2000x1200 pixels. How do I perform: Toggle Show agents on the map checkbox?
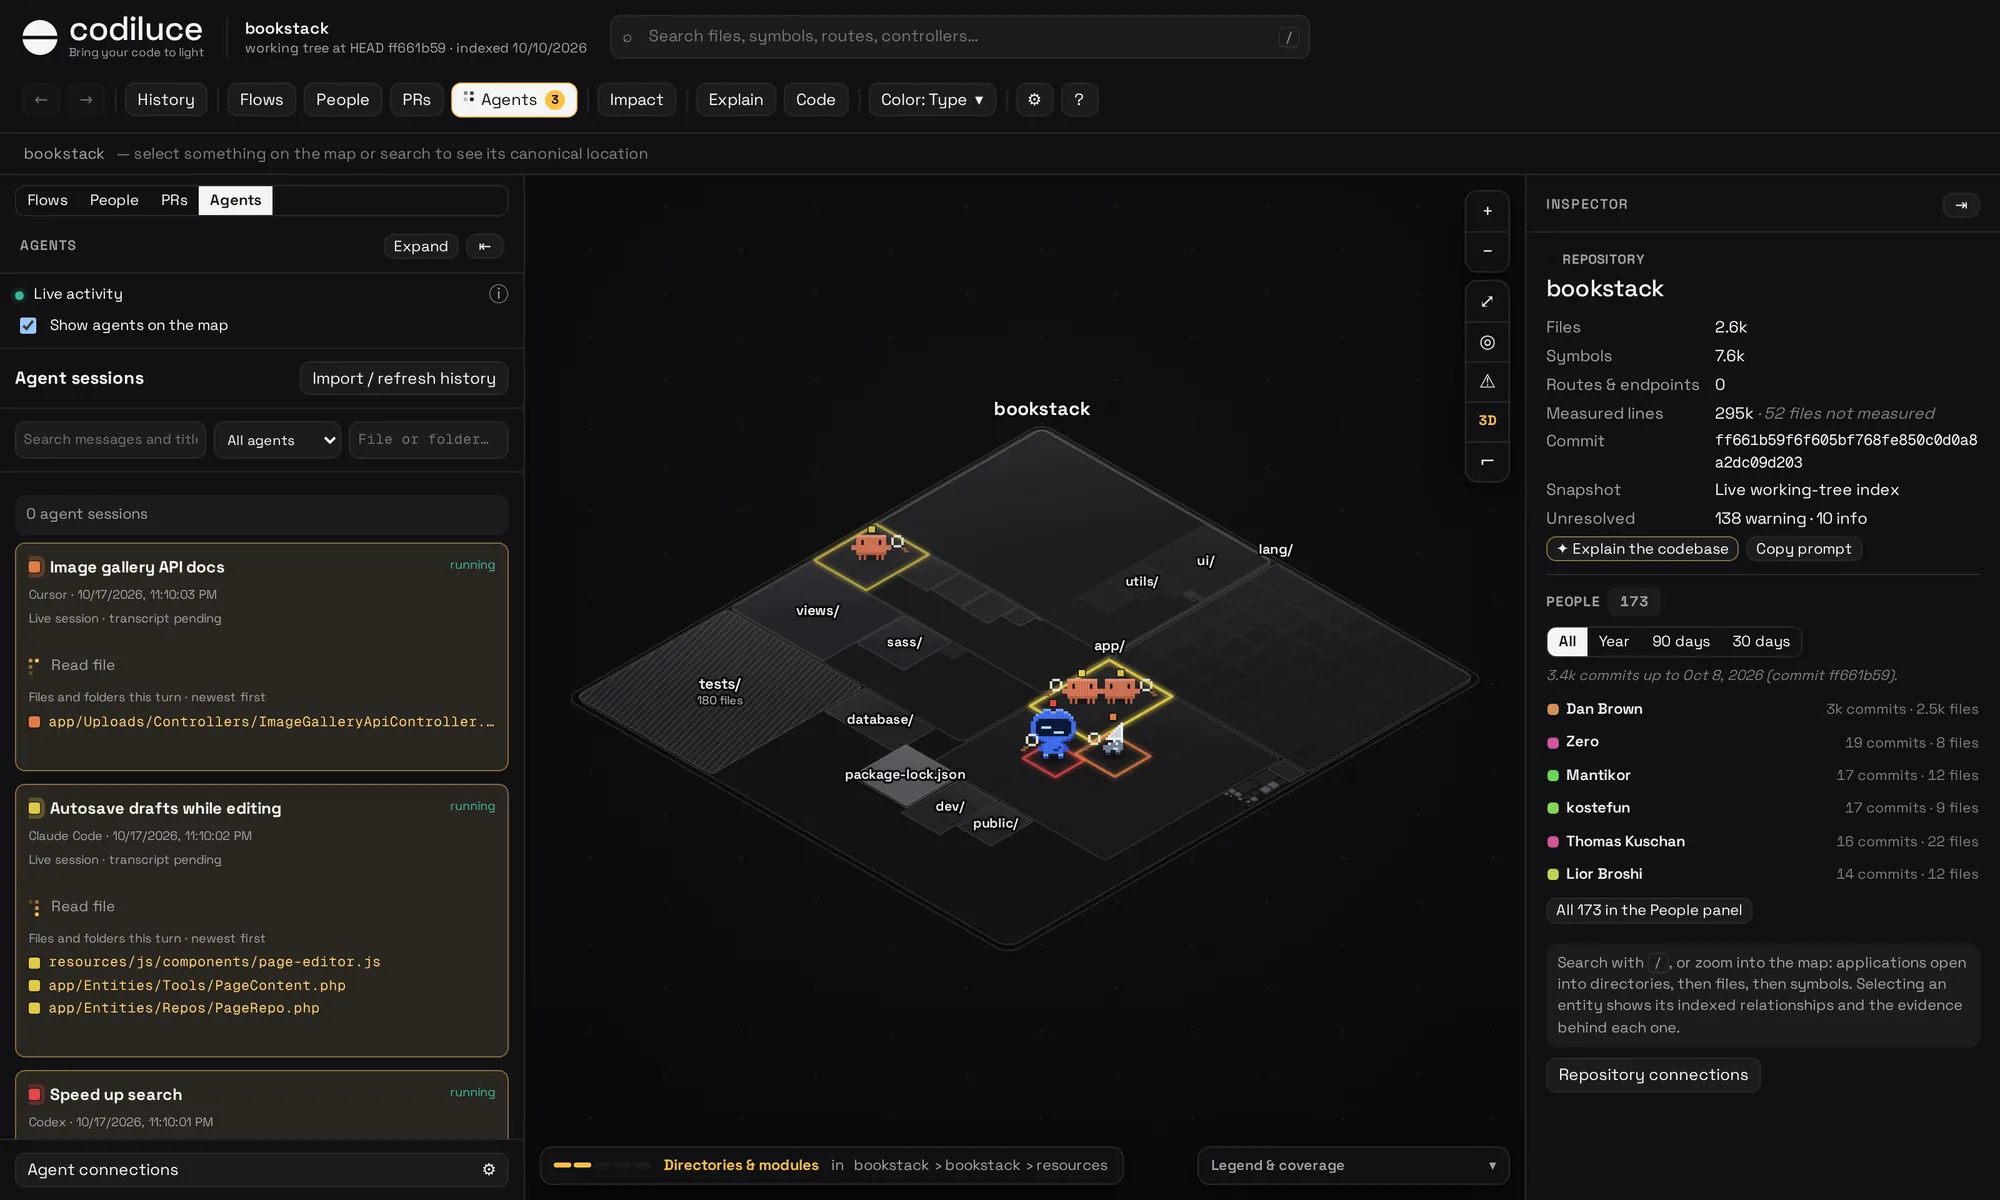point(28,326)
